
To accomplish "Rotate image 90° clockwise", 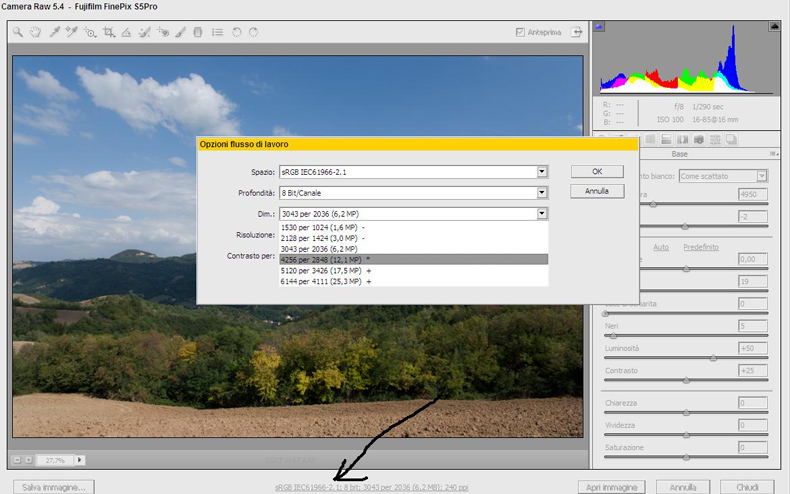I will 254,32.
